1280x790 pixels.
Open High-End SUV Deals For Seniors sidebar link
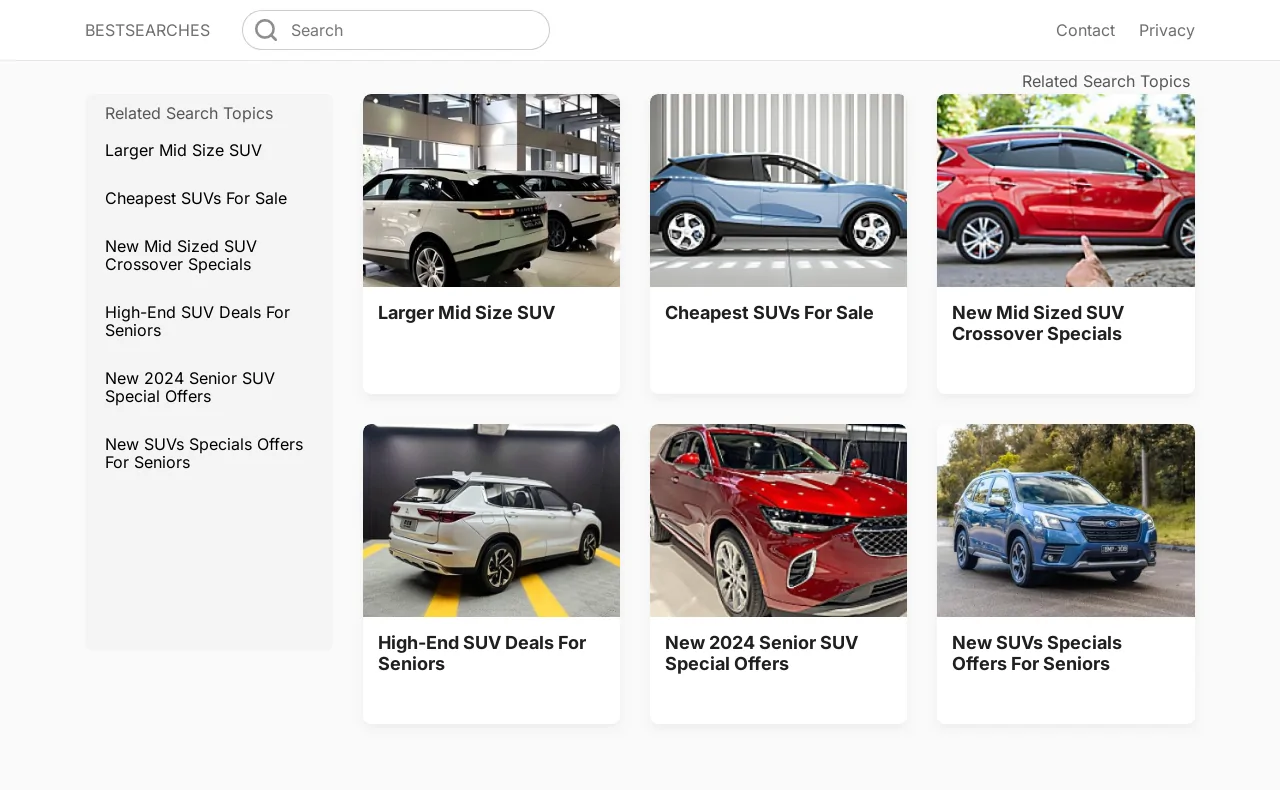(x=197, y=322)
